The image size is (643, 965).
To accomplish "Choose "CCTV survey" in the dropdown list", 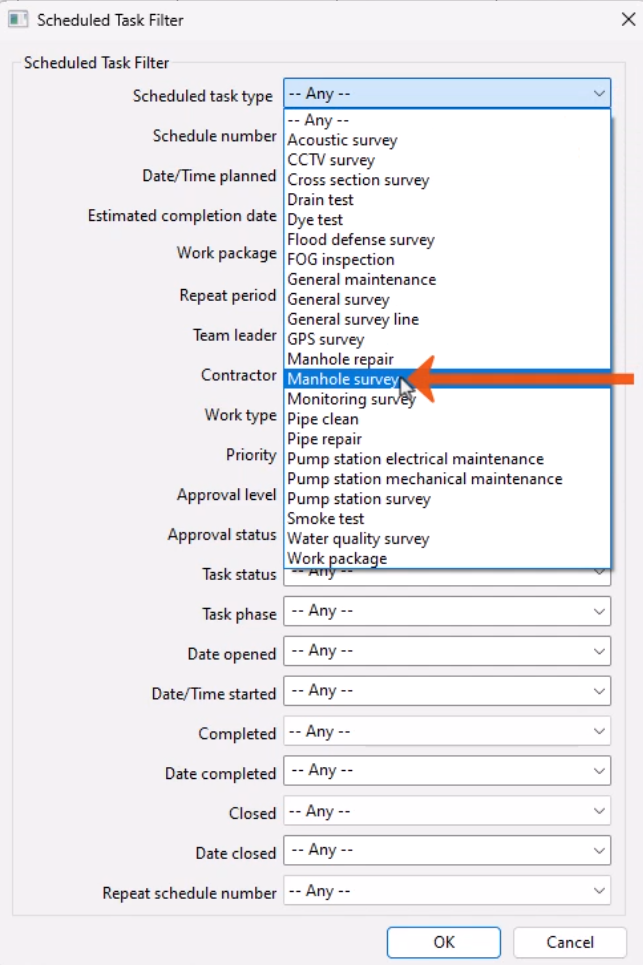I will click(x=331, y=159).
